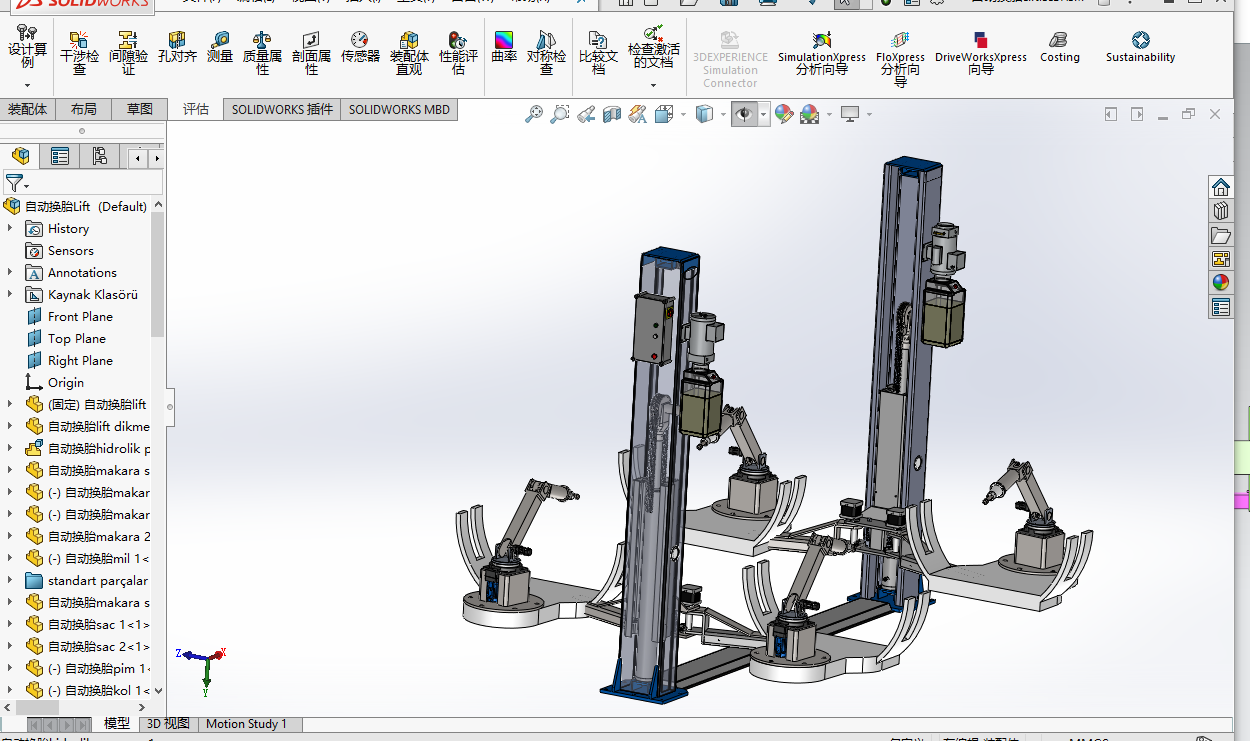Expand the 自动换胎sac 1<1> component

pos(10,624)
